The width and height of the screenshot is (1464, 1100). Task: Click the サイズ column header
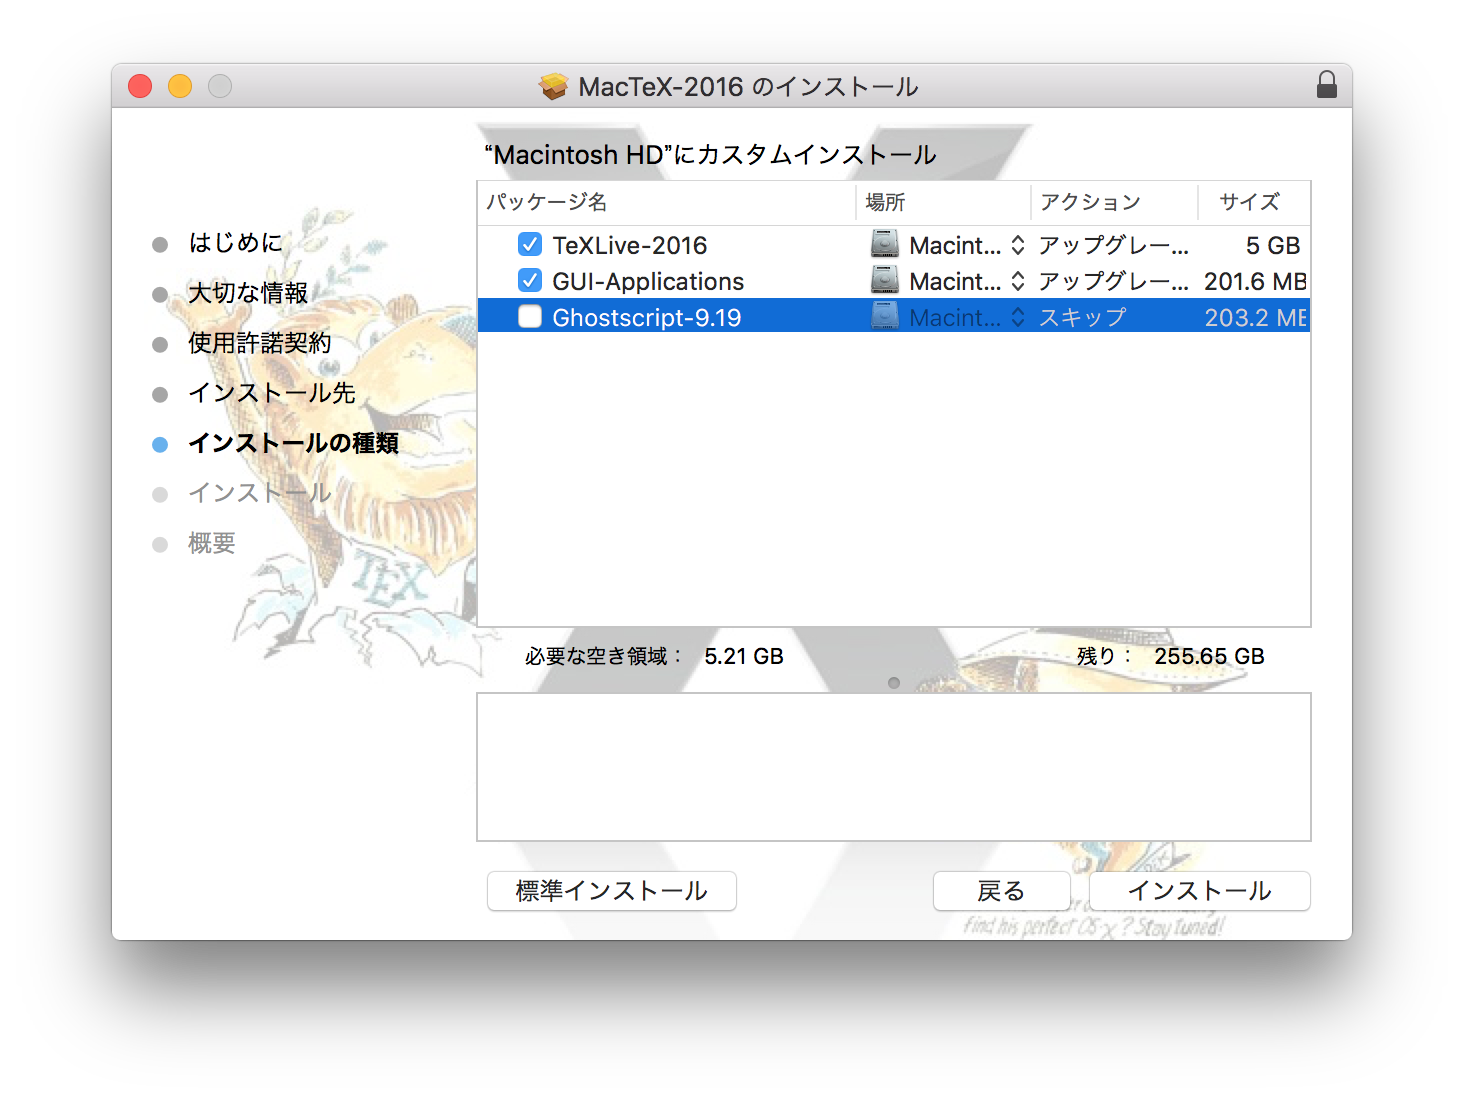1254,202
